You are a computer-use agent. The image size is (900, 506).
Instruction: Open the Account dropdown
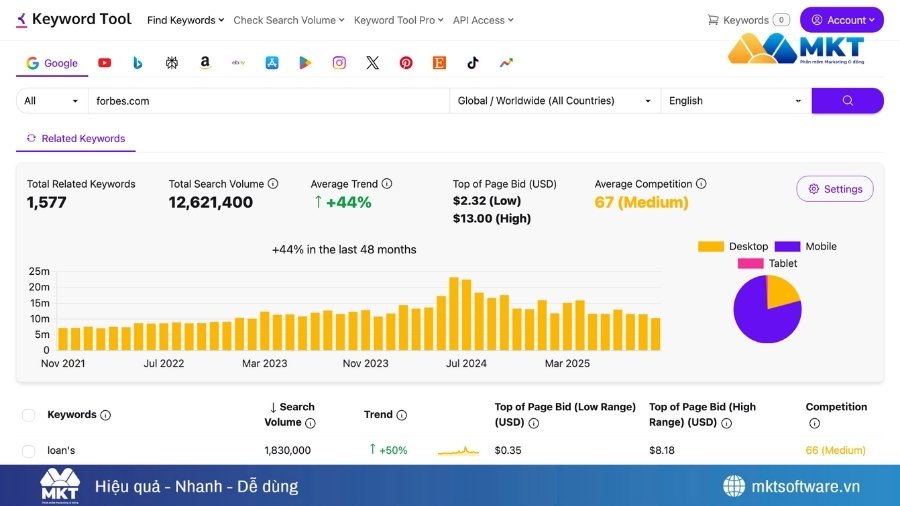[842, 20]
